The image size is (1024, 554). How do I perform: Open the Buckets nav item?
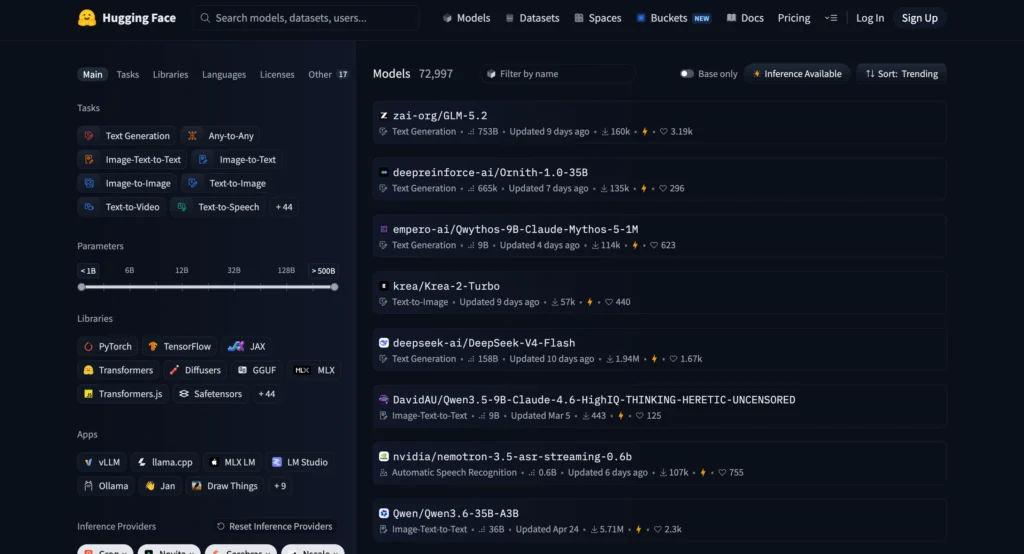pyautogui.click(x=673, y=18)
